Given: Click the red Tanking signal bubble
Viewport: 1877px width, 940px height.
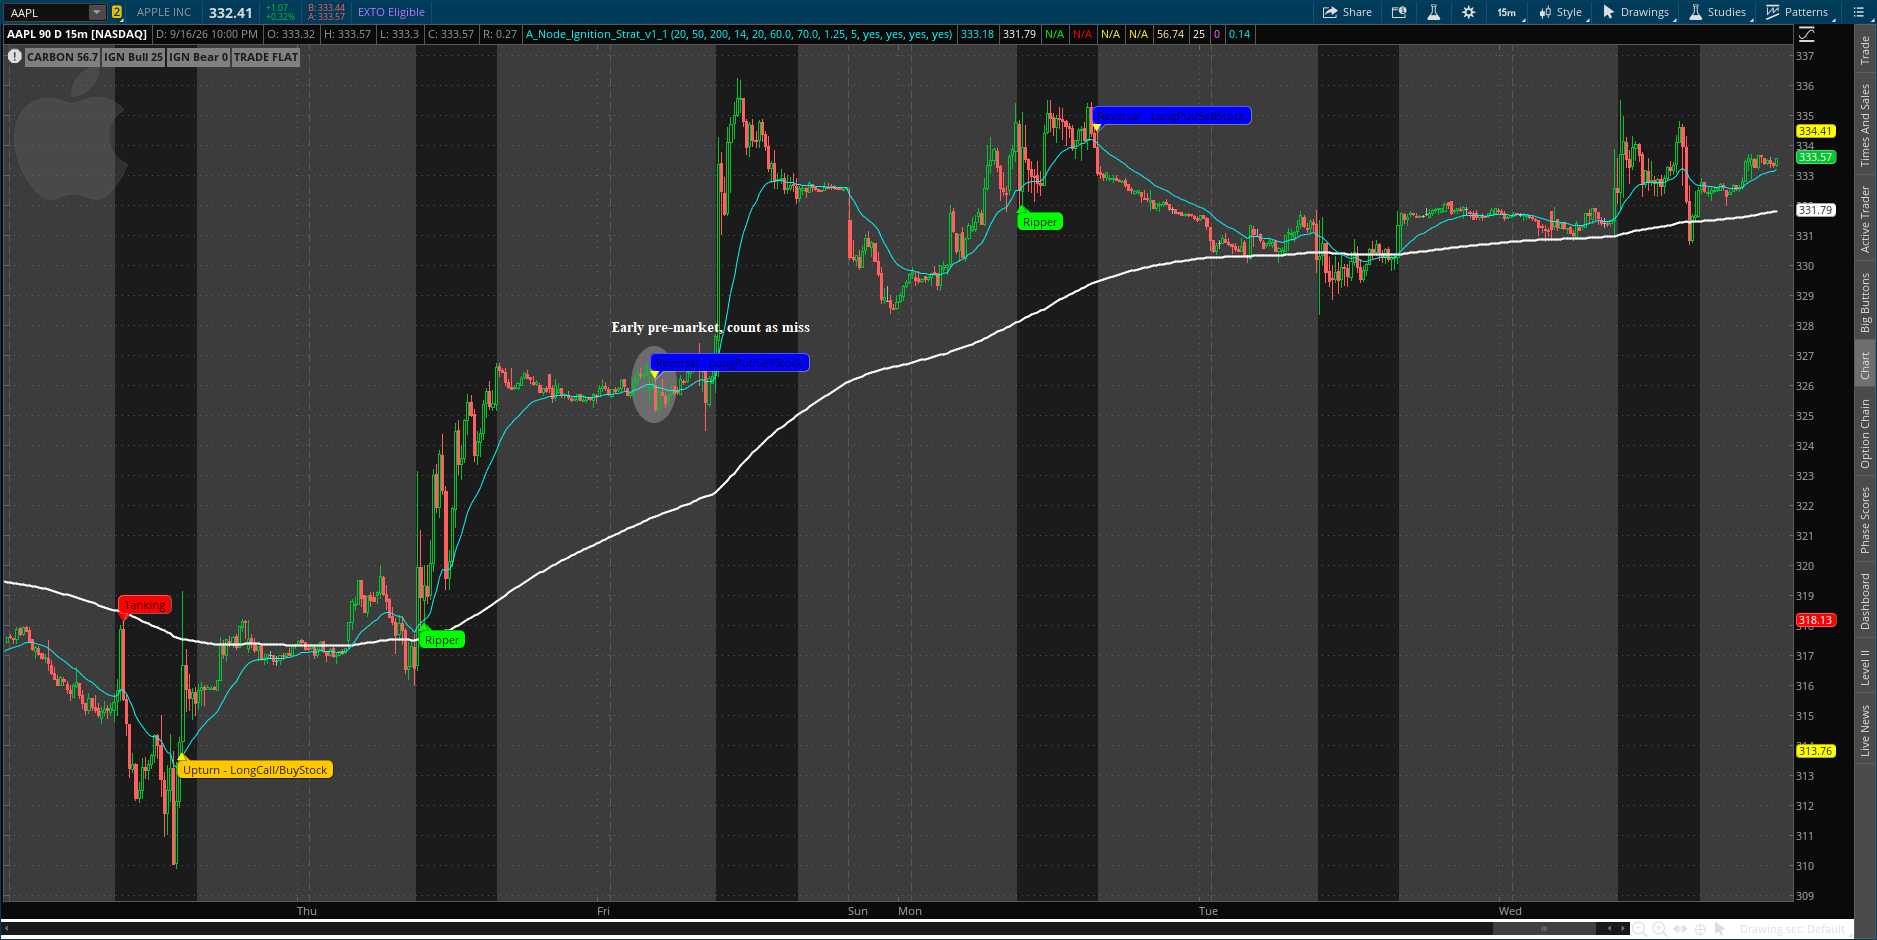Looking at the screenshot, I should coord(145,605).
